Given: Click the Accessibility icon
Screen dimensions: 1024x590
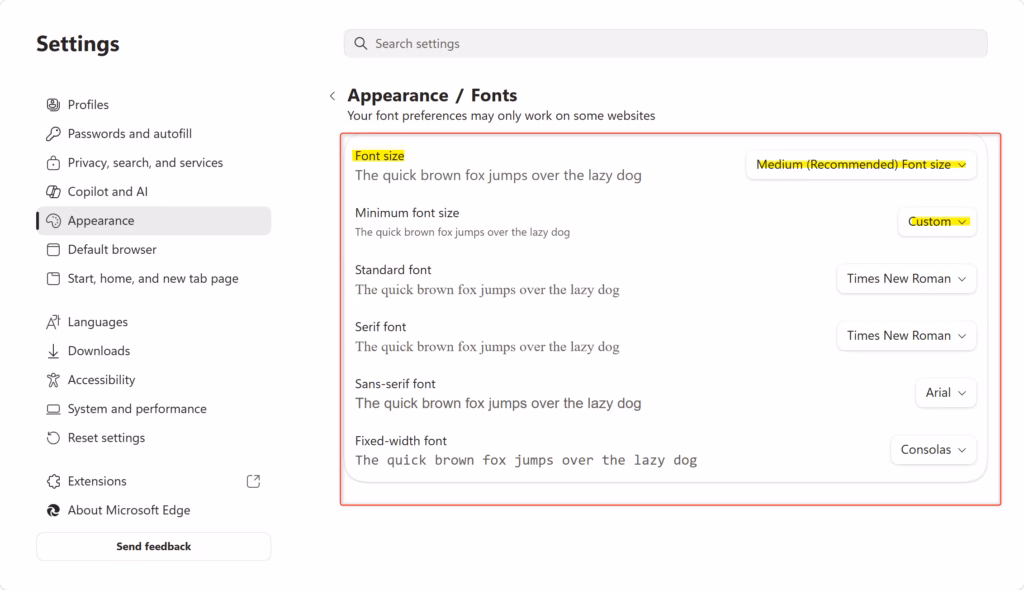Looking at the screenshot, I should coord(53,380).
